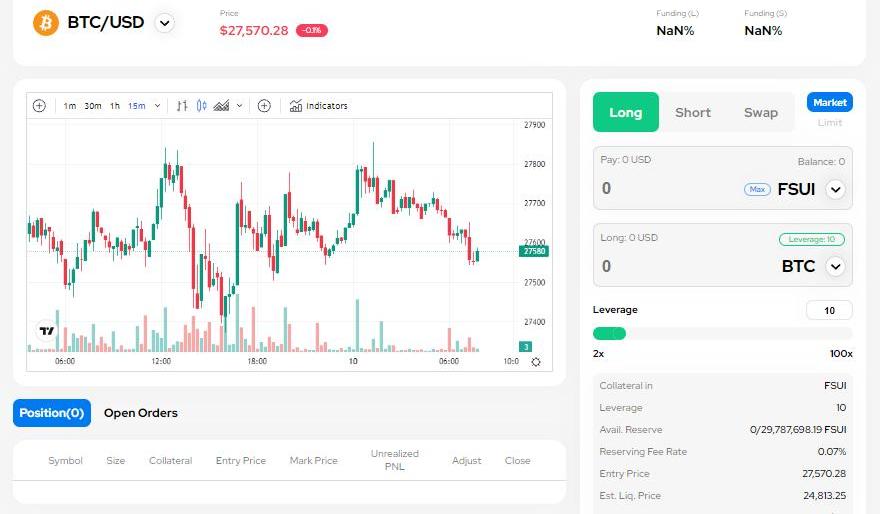Expand the BTC/USD pair selector

pyautogui.click(x=165, y=23)
